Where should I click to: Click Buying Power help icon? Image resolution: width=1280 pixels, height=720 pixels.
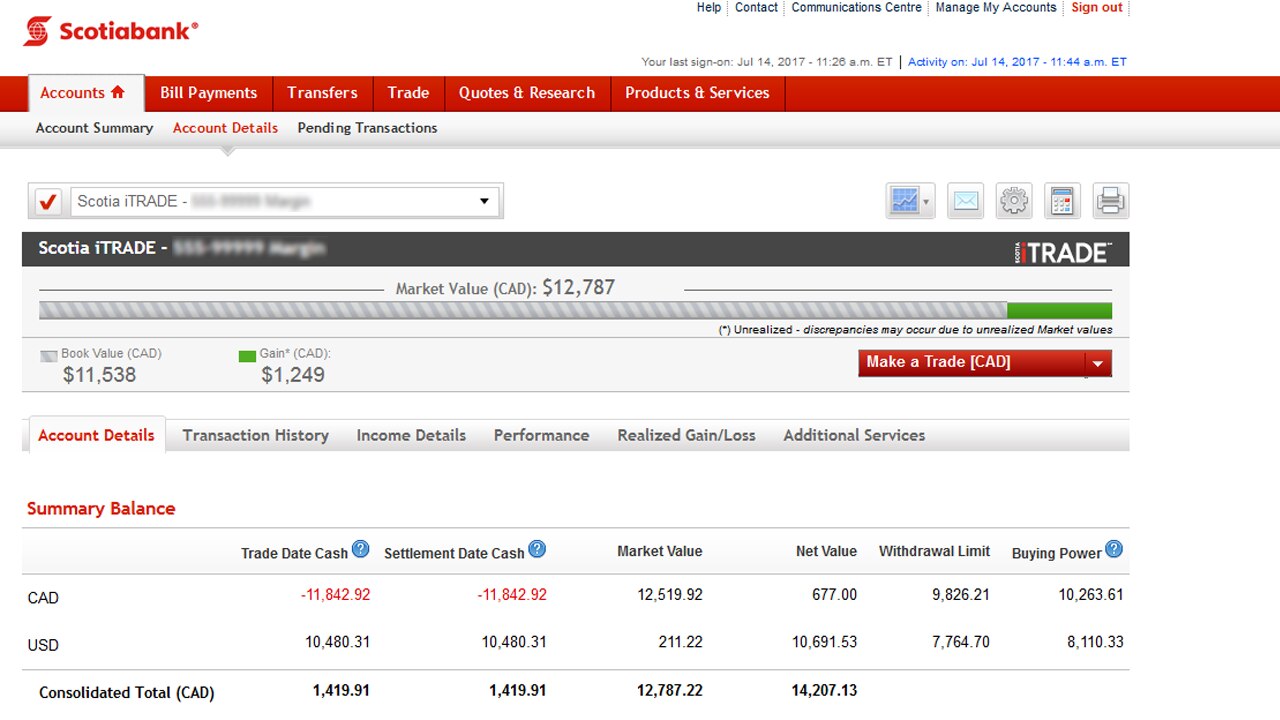[x=1114, y=549]
